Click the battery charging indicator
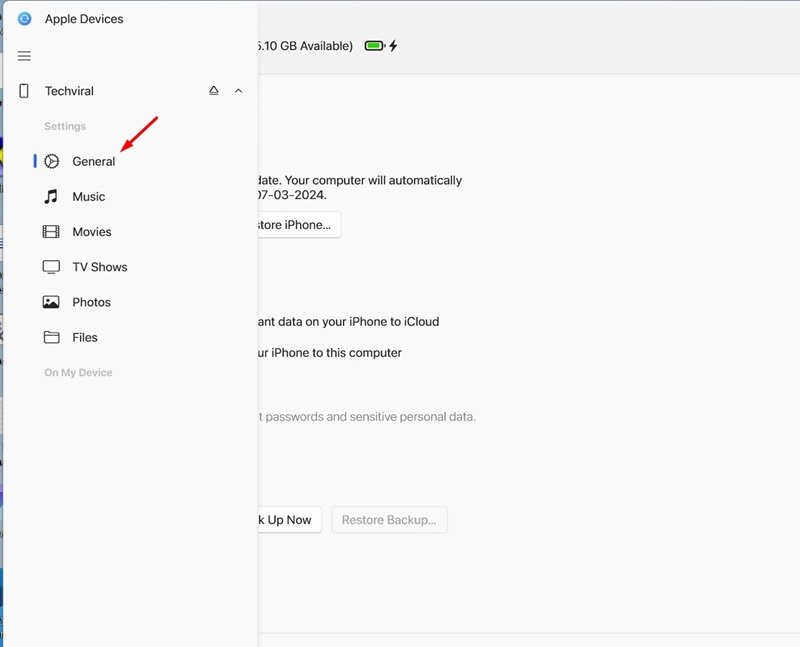The height and width of the screenshot is (647, 800). coord(381,46)
